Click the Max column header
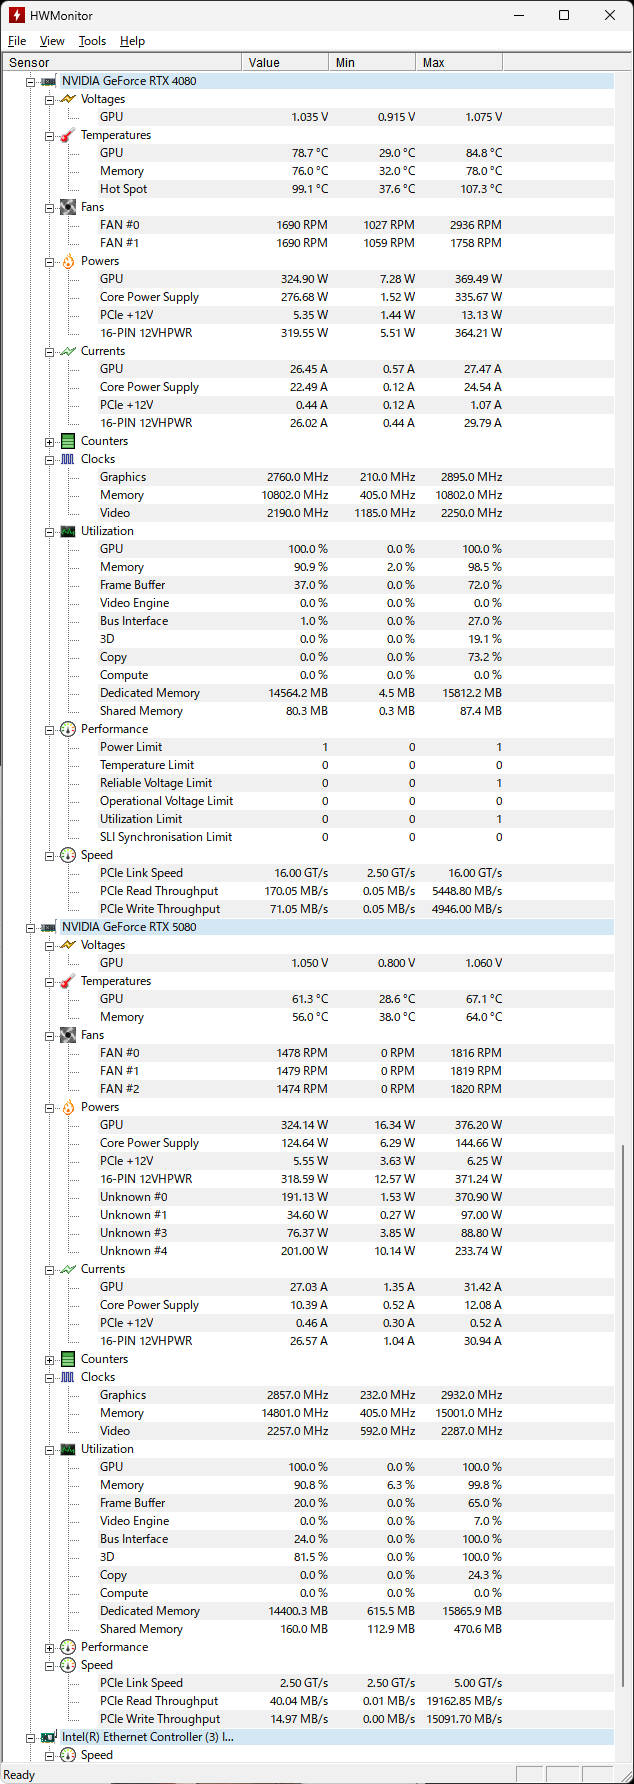The image size is (634, 1784). pos(458,62)
